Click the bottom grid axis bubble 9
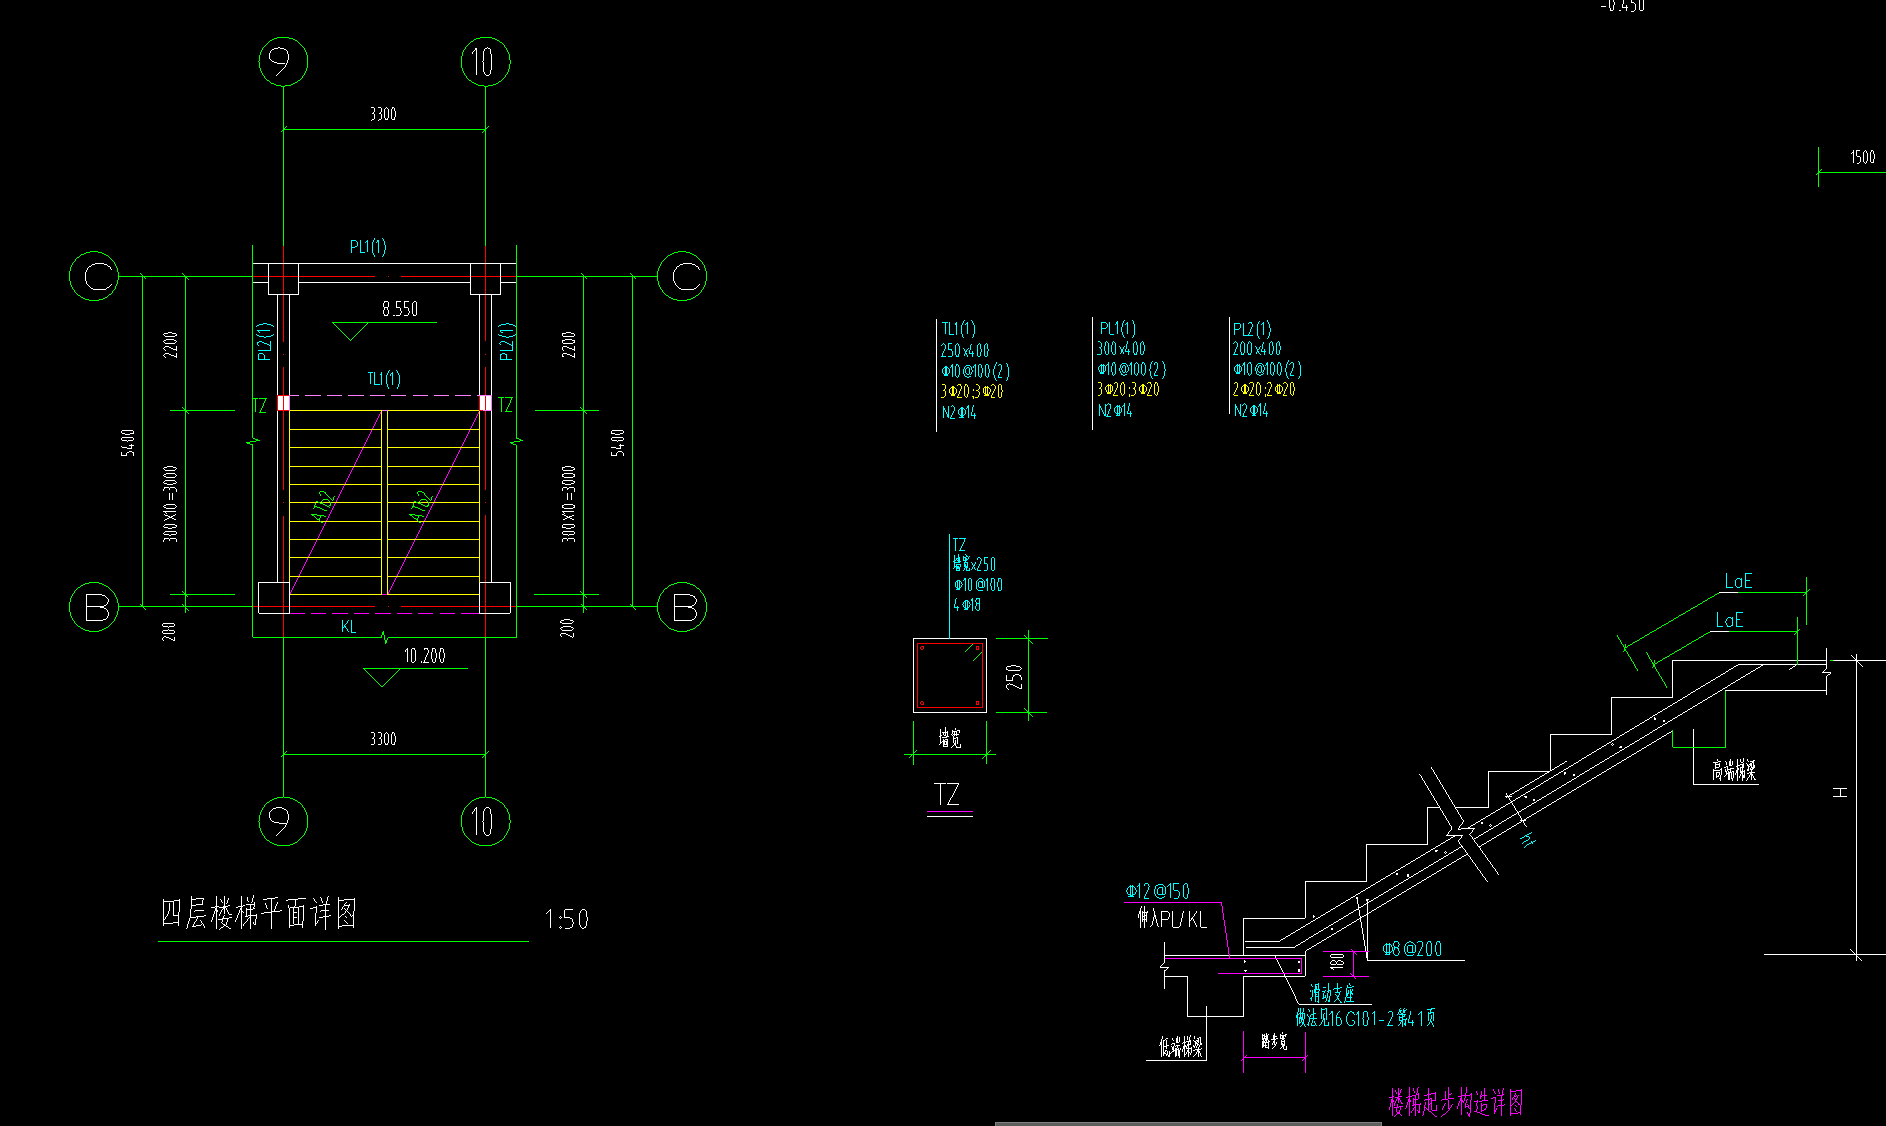Viewport: 1886px width, 1126px height. 283,821
